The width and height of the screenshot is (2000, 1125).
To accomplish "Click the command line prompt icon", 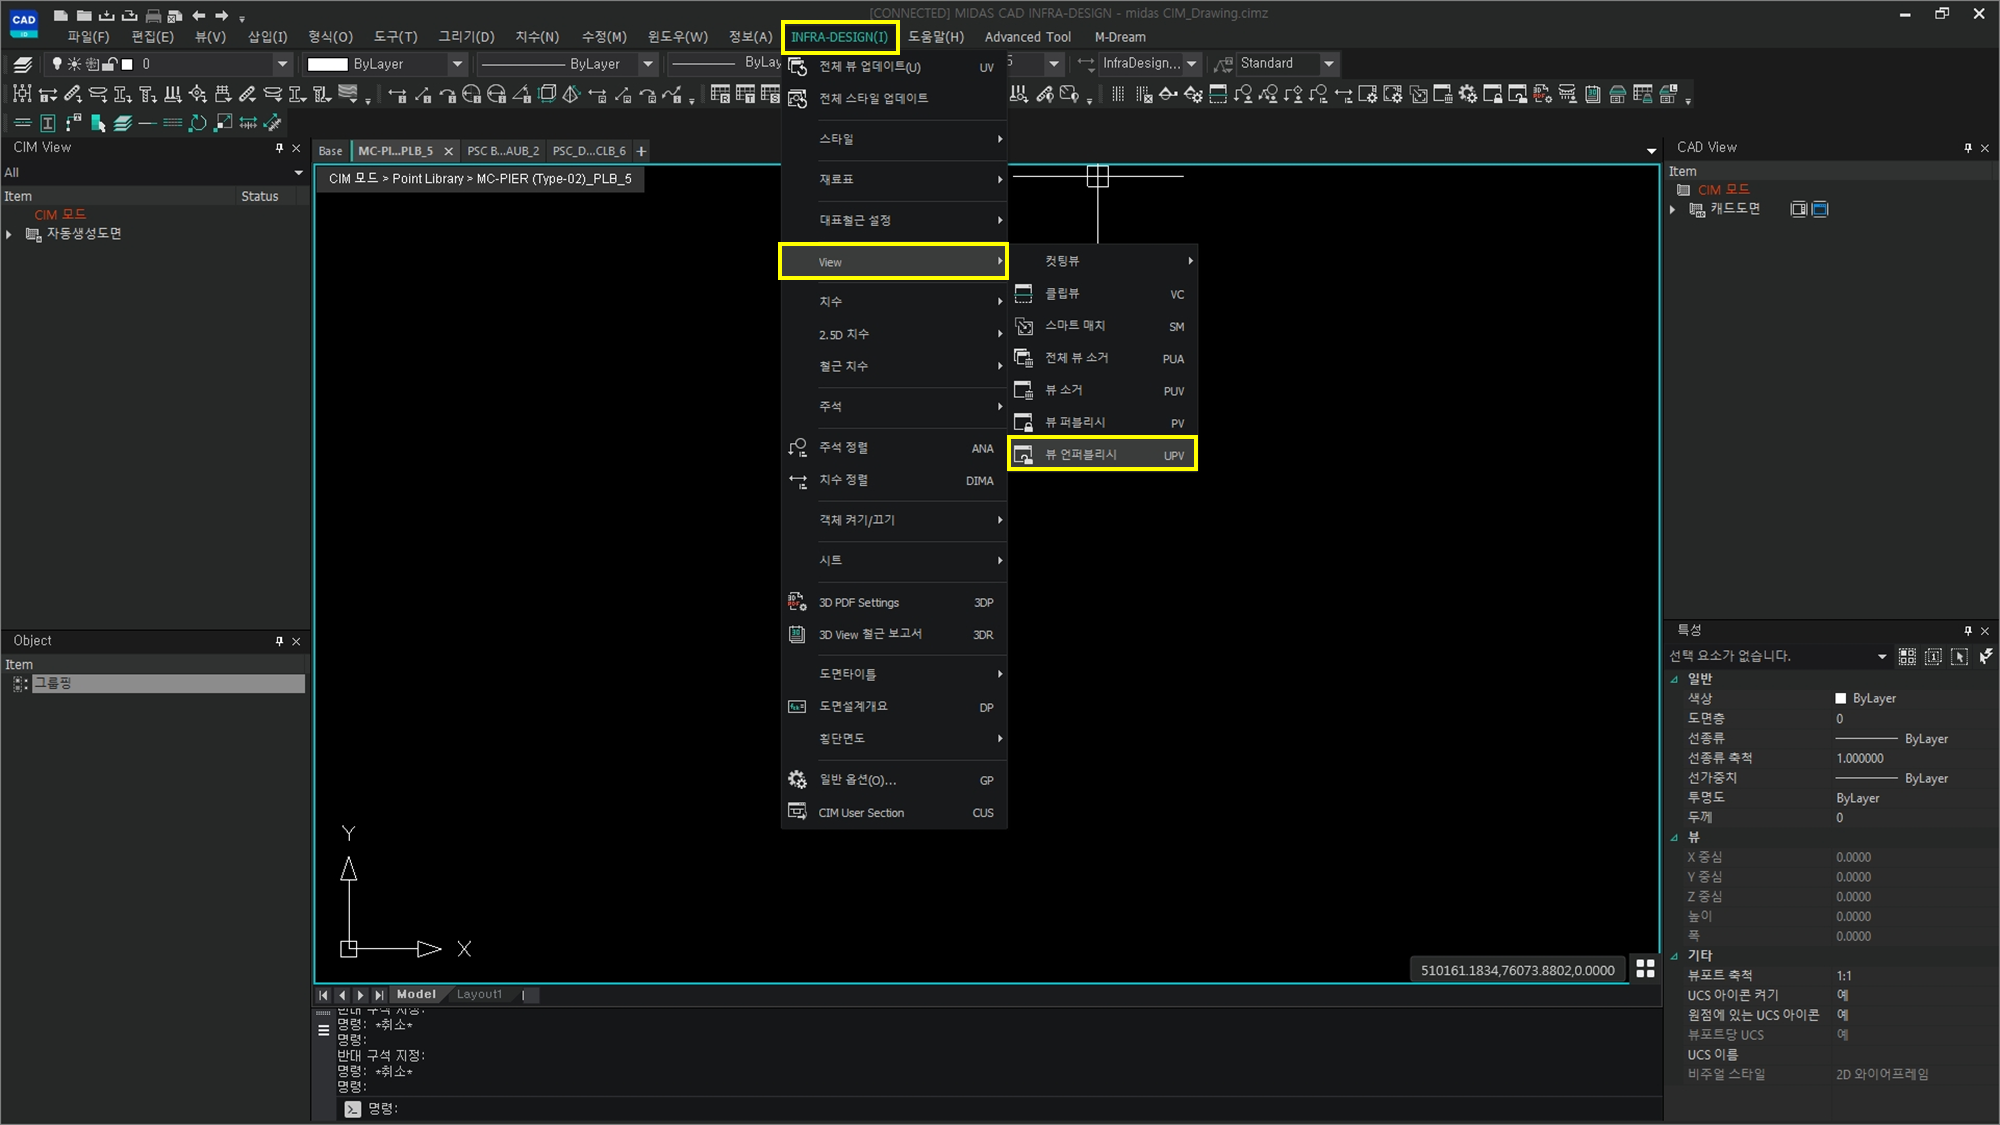I will pos(352,1108).
